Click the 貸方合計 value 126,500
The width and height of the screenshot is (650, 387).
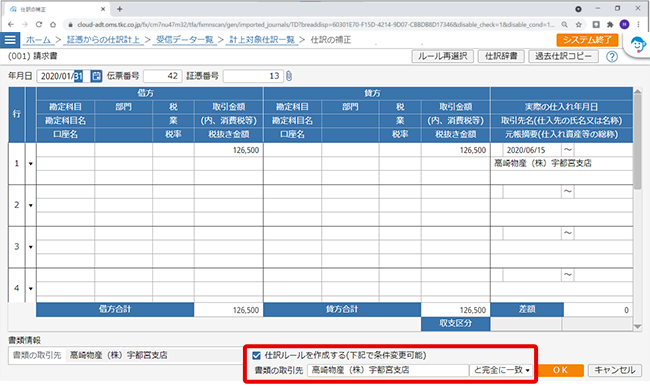pos(456,310)
